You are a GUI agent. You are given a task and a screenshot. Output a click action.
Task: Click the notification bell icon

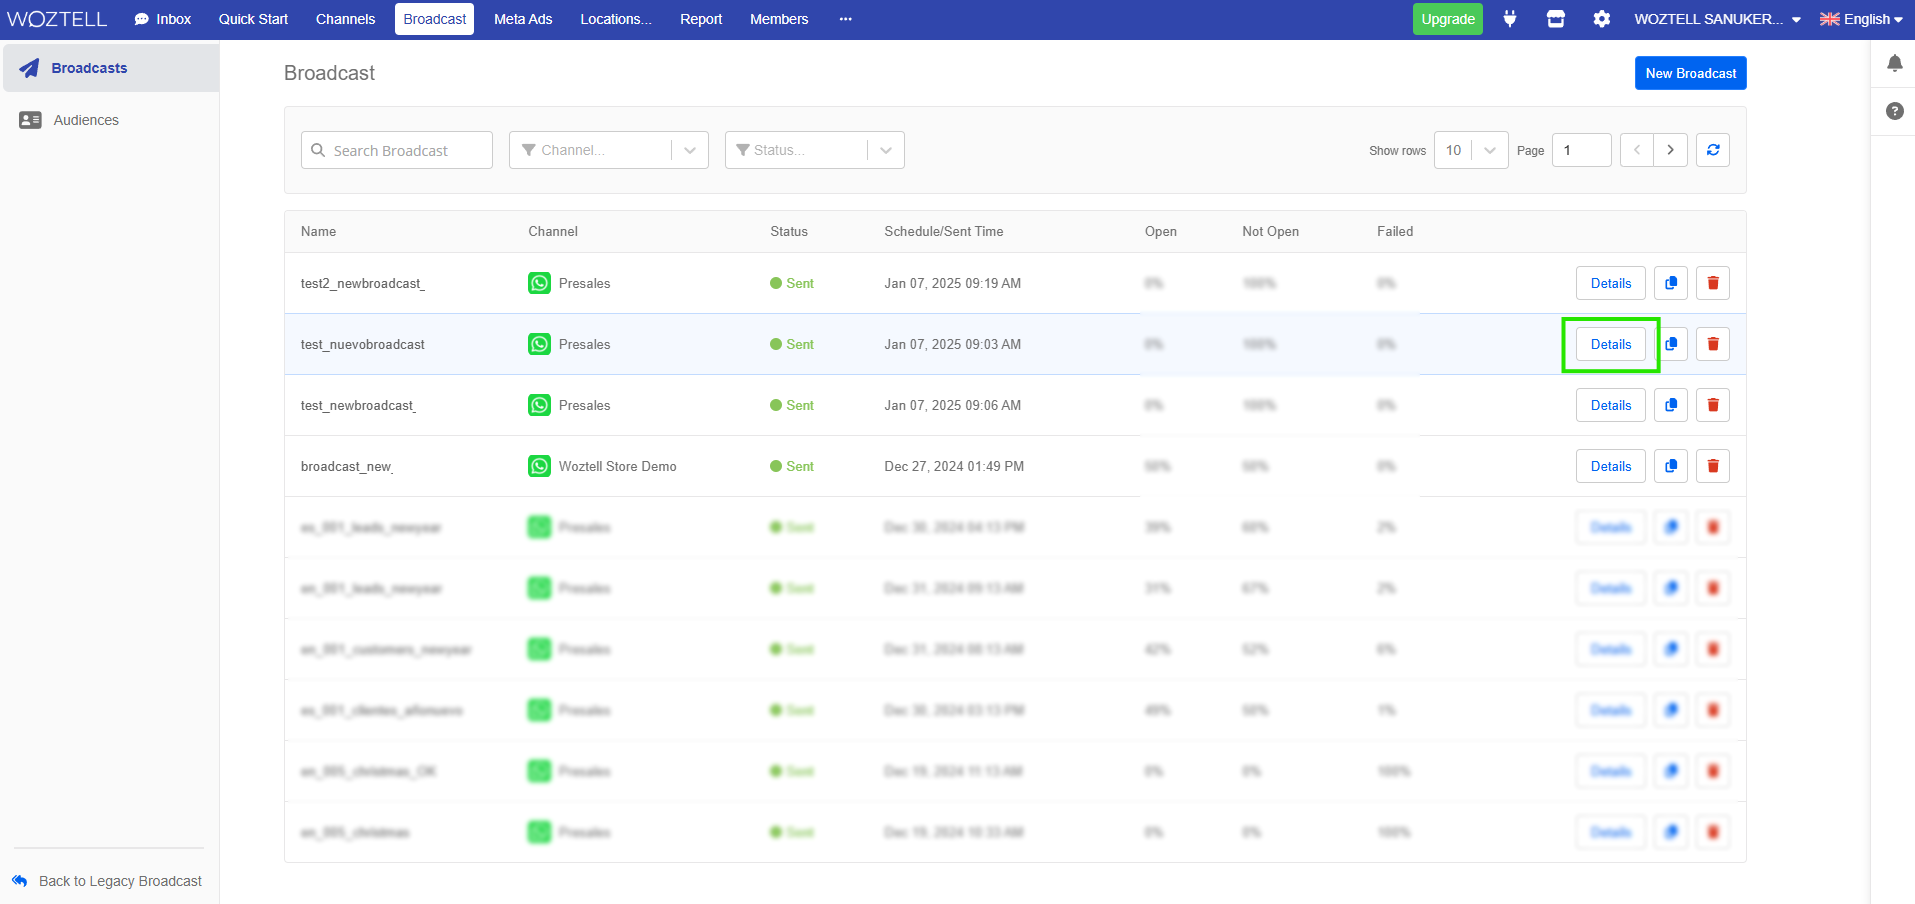(x=1894, y=64)
